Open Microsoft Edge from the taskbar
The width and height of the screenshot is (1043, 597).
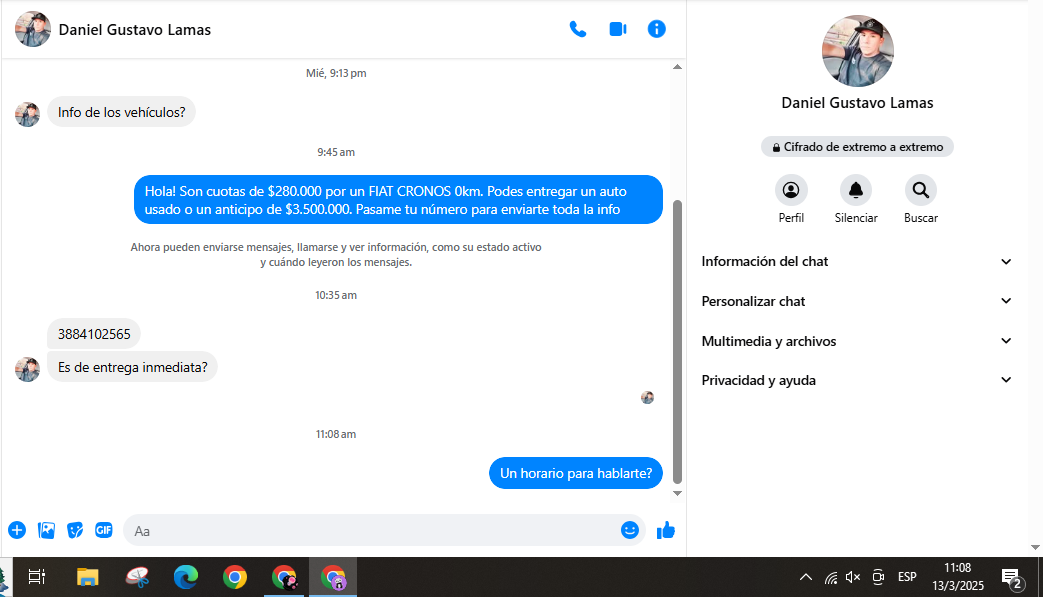[186, 577]
